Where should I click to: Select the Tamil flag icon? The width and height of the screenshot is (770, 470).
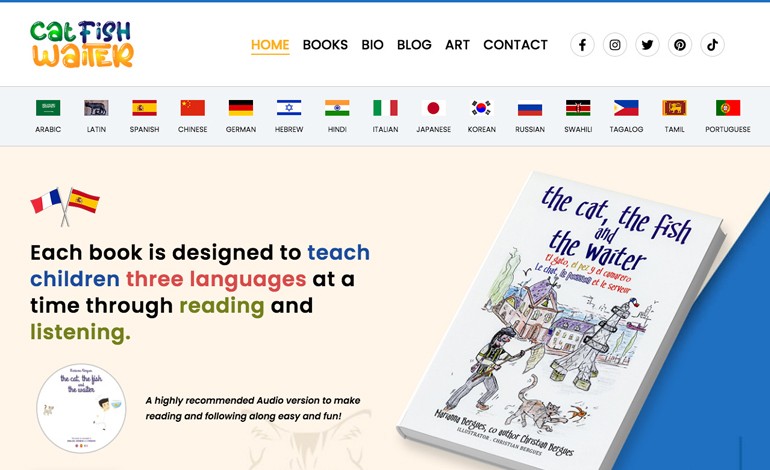coord(674,108)
